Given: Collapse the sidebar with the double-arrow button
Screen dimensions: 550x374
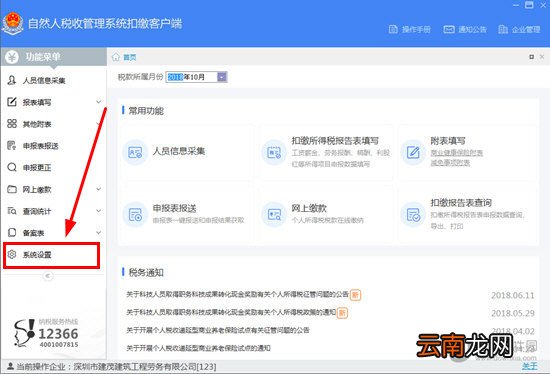Looking at the screenshot, I should 48,276.
